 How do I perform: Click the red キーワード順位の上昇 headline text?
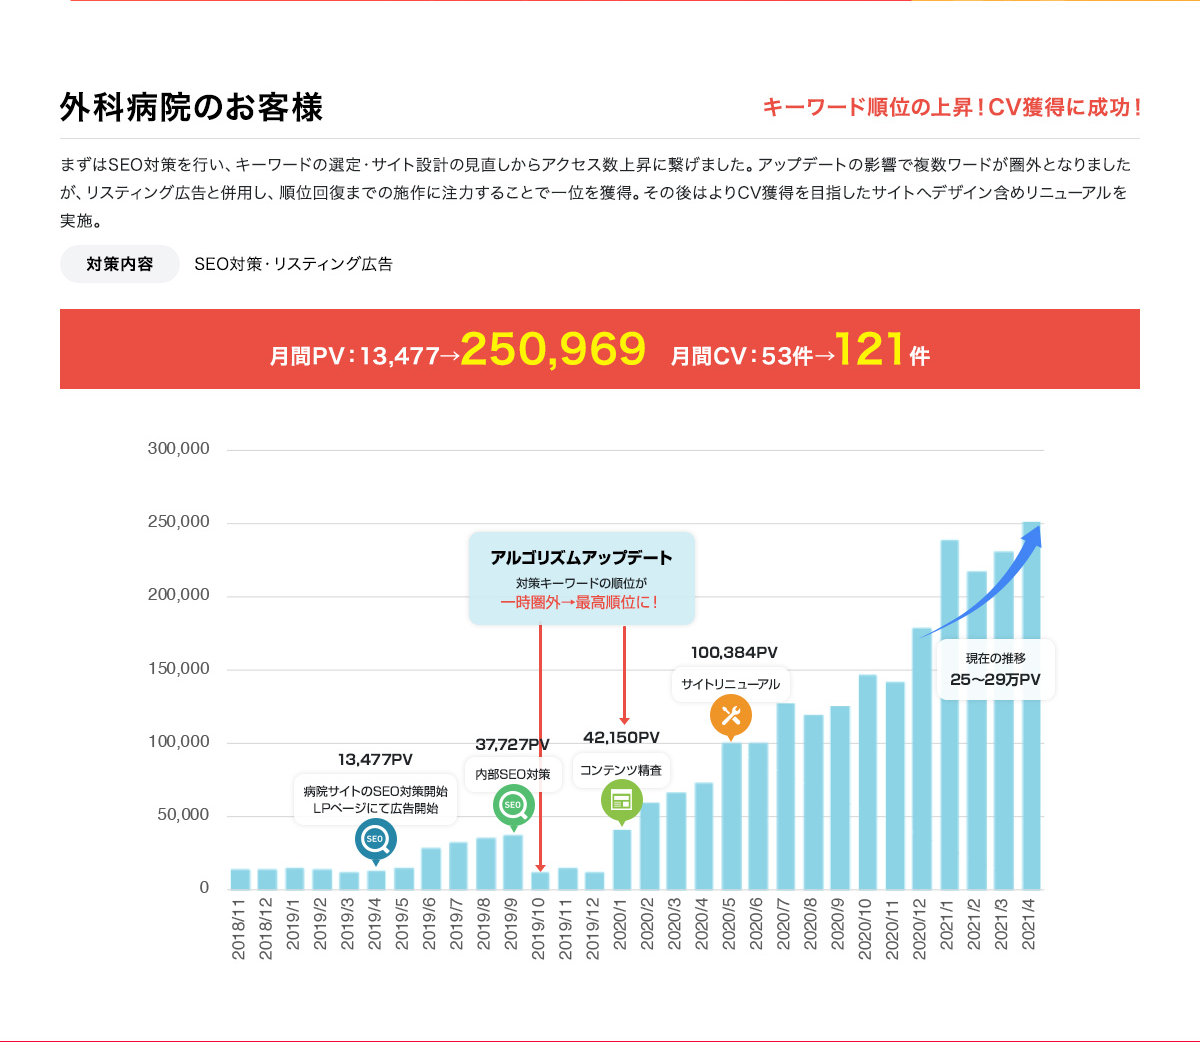click(x=951, y=107)
